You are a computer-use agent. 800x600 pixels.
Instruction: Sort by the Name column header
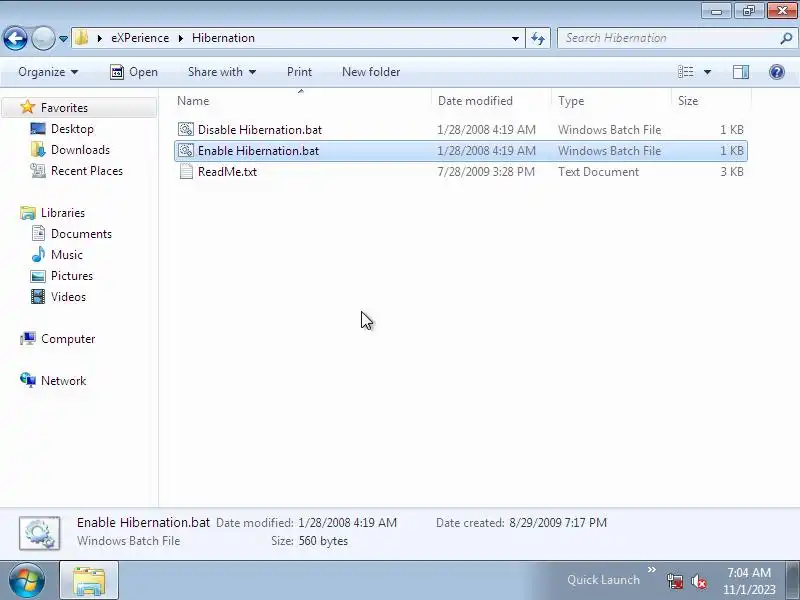pos(302,101)
